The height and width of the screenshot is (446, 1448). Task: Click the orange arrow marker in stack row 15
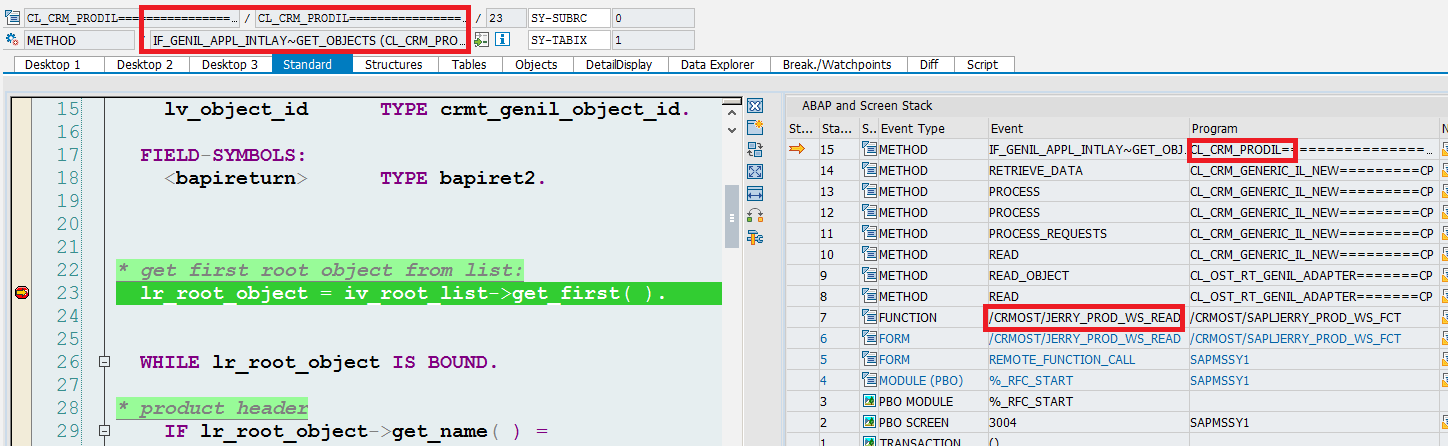coord(797,149)
